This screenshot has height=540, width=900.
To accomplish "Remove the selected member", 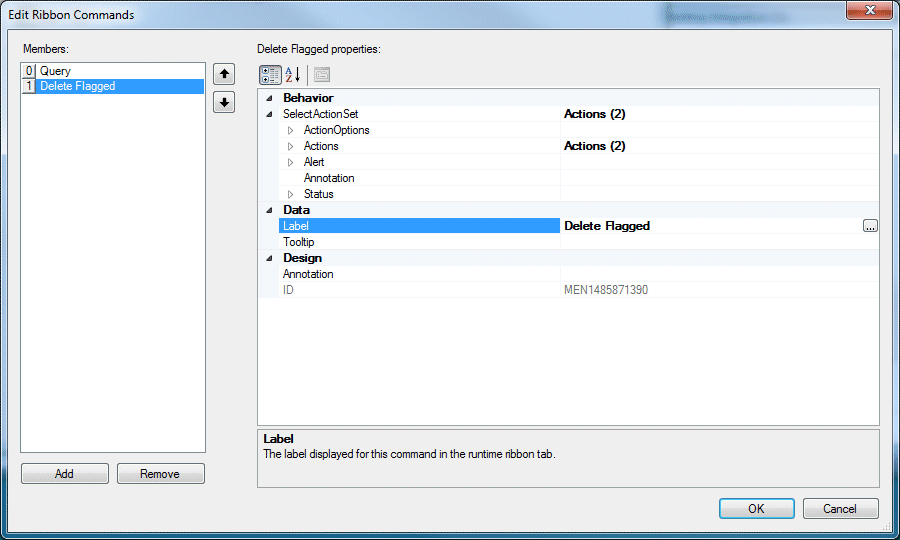I will [x=160, y=473].
